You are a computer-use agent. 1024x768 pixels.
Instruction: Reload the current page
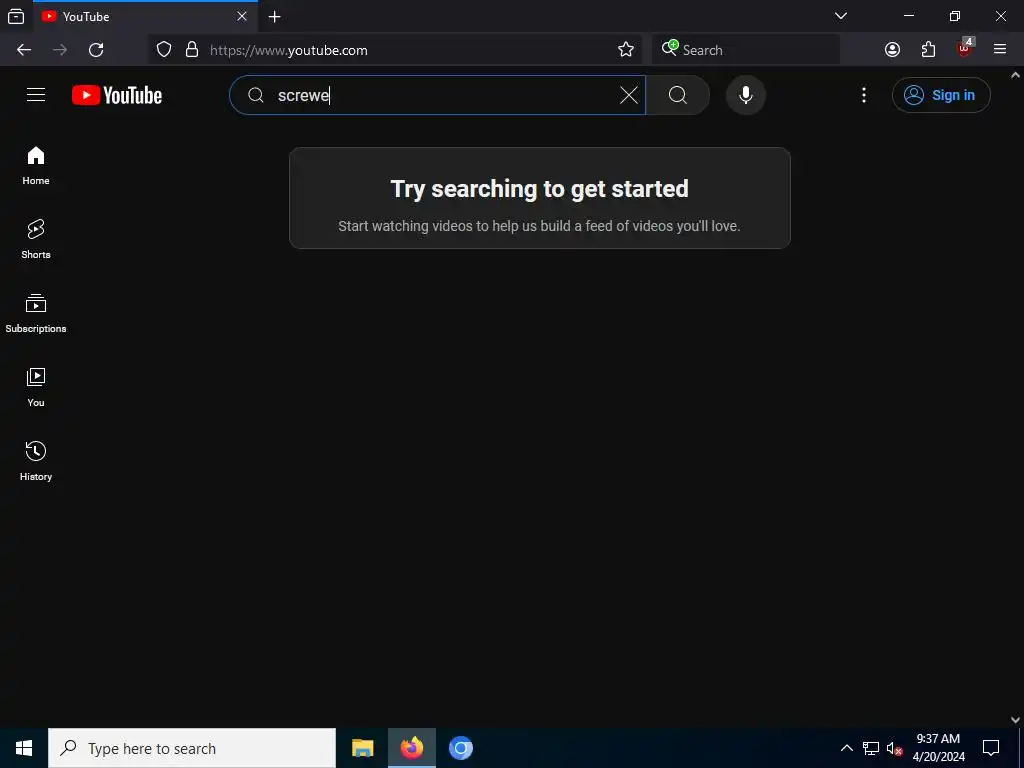(x=96, y=50)
